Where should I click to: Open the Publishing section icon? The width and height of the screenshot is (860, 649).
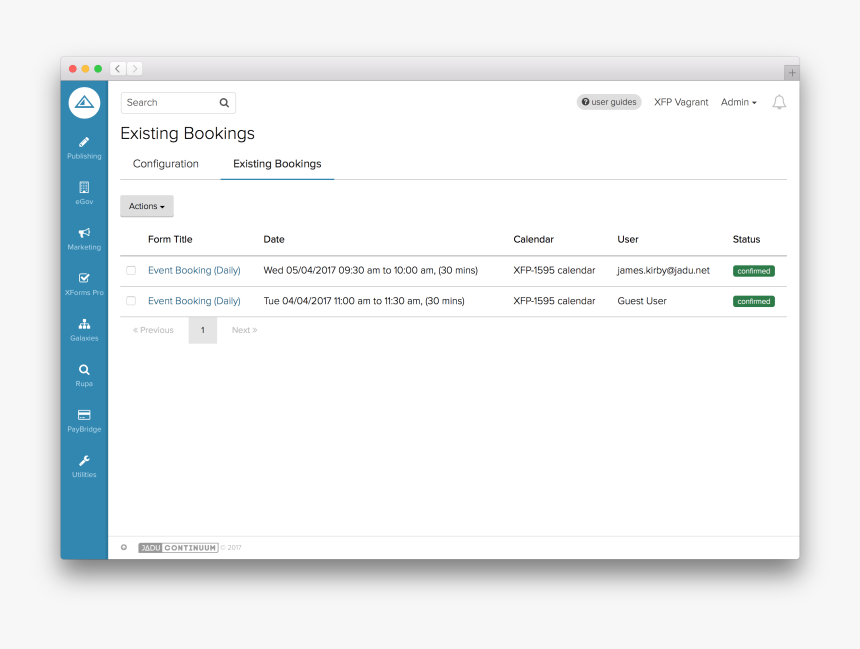pyautogui.click(x=84, y=141)
